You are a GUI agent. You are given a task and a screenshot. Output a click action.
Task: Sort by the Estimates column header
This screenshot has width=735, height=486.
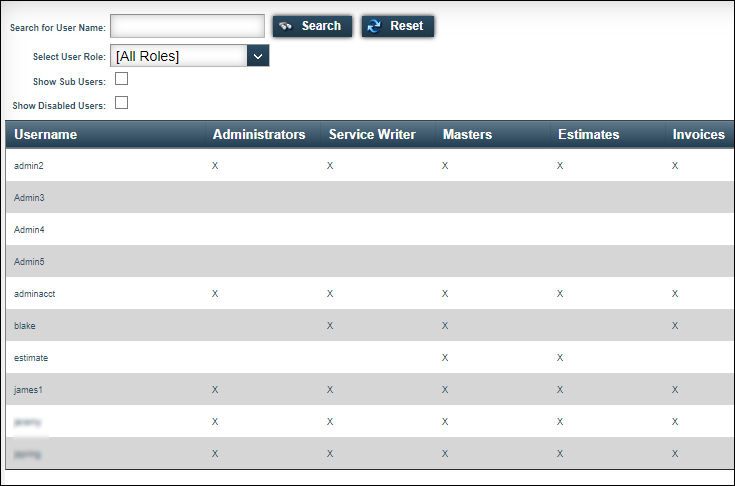588,135
